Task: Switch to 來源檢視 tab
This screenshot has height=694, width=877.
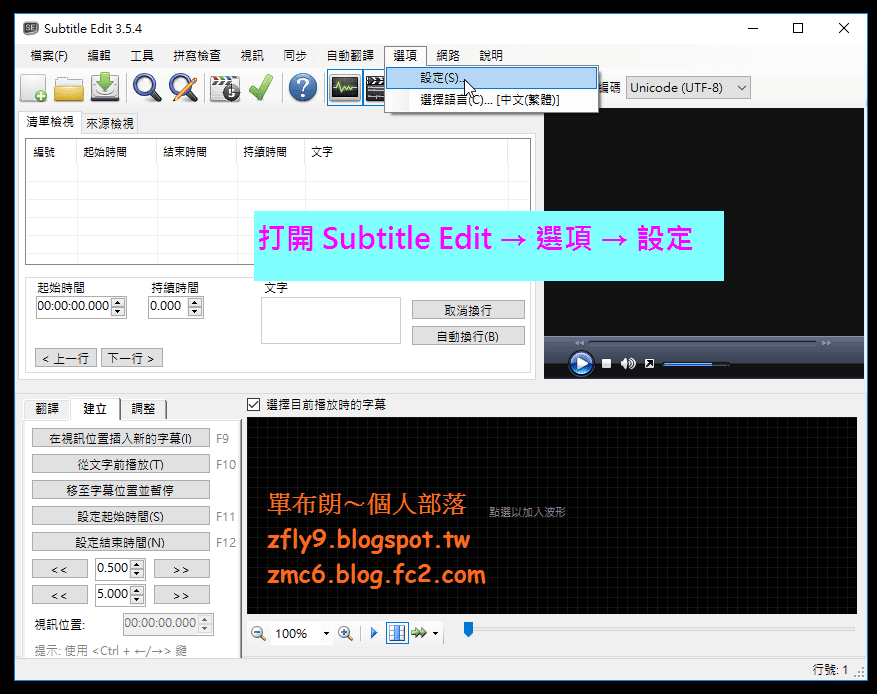Action: click(110, 123)
